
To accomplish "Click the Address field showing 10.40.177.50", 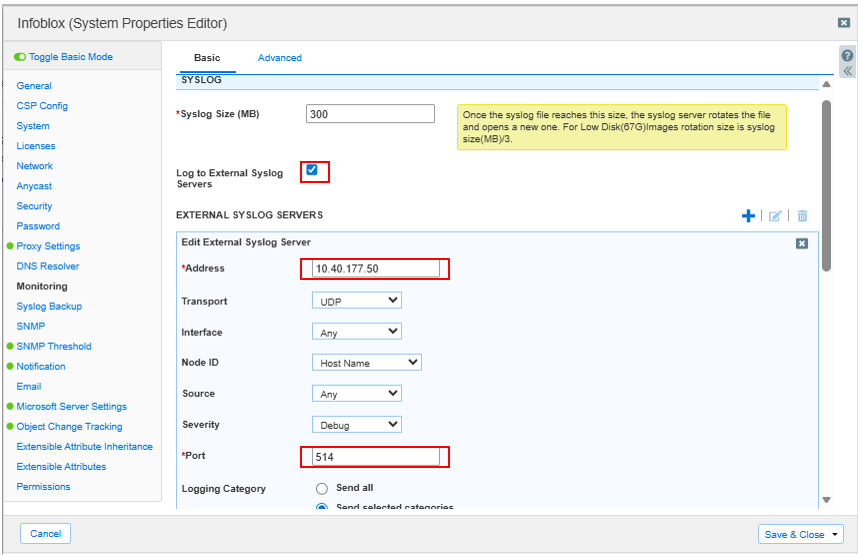I will click(x=374, y=268).
